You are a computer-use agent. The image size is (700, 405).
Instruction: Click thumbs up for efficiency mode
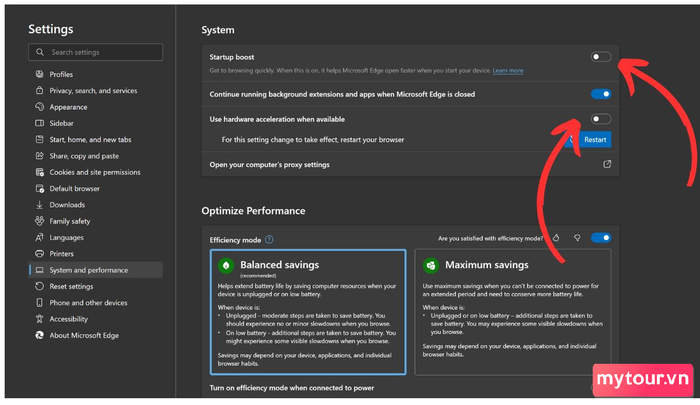tap(556, 238)
